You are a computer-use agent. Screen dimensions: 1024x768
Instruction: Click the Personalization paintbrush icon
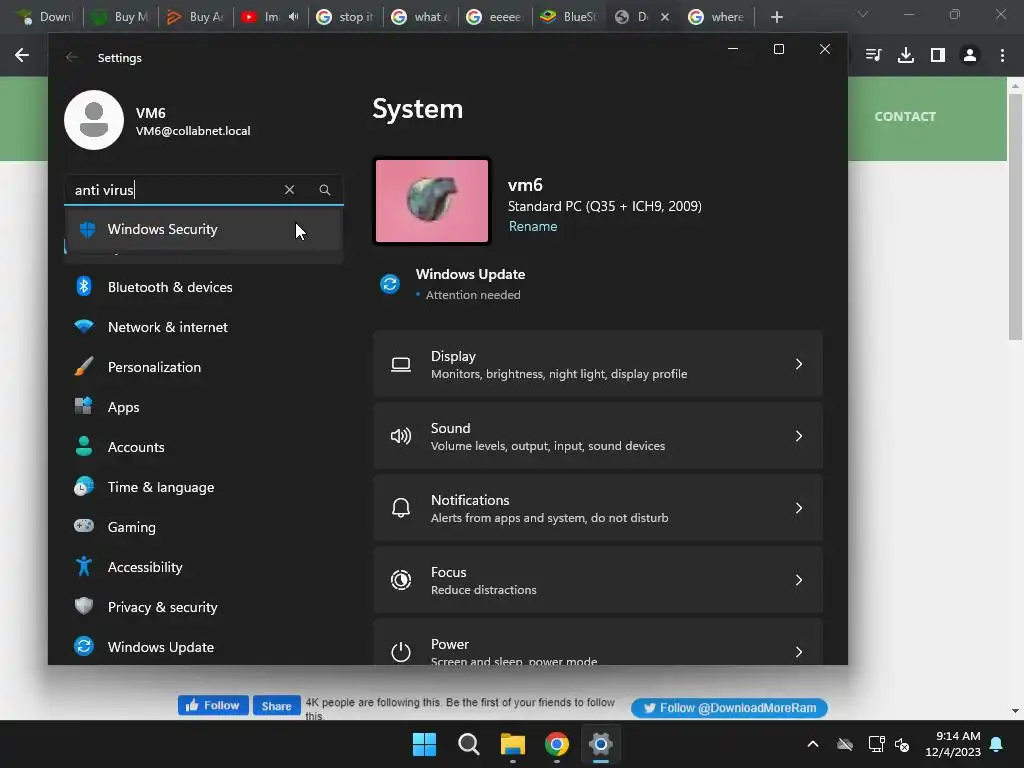point(84,366)
